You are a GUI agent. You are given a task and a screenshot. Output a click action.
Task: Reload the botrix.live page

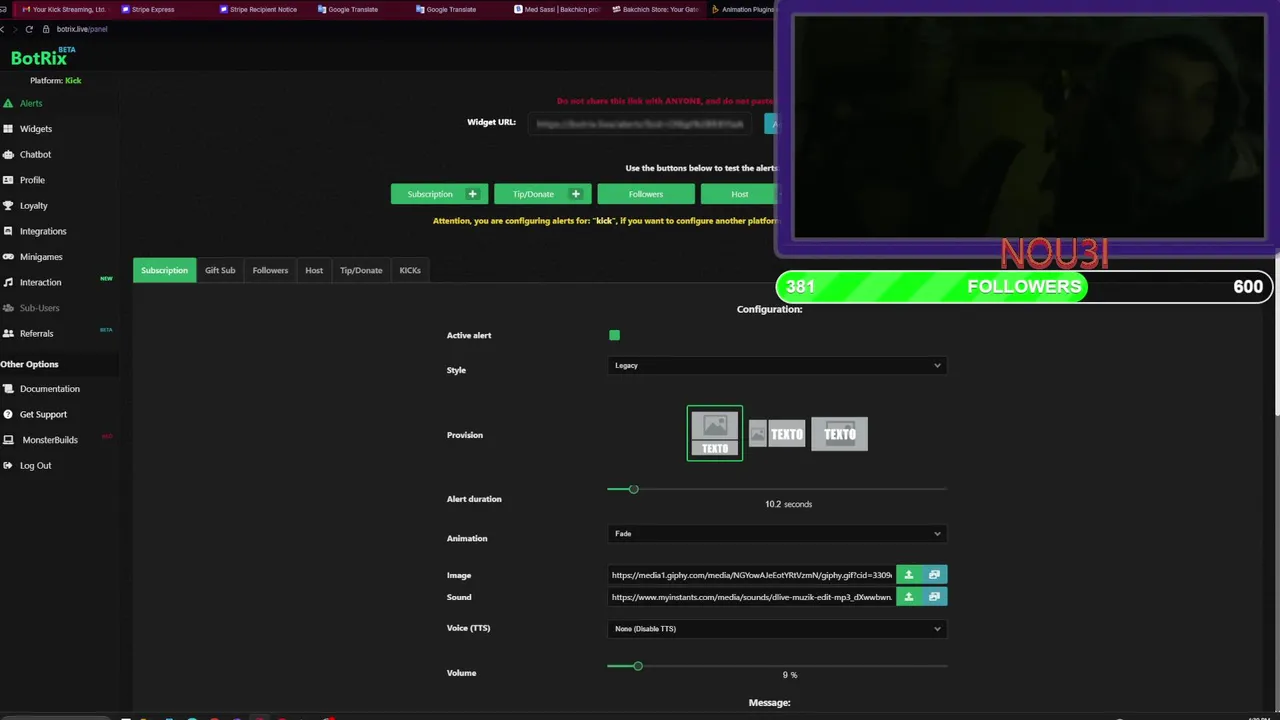[x=29, y=29]
